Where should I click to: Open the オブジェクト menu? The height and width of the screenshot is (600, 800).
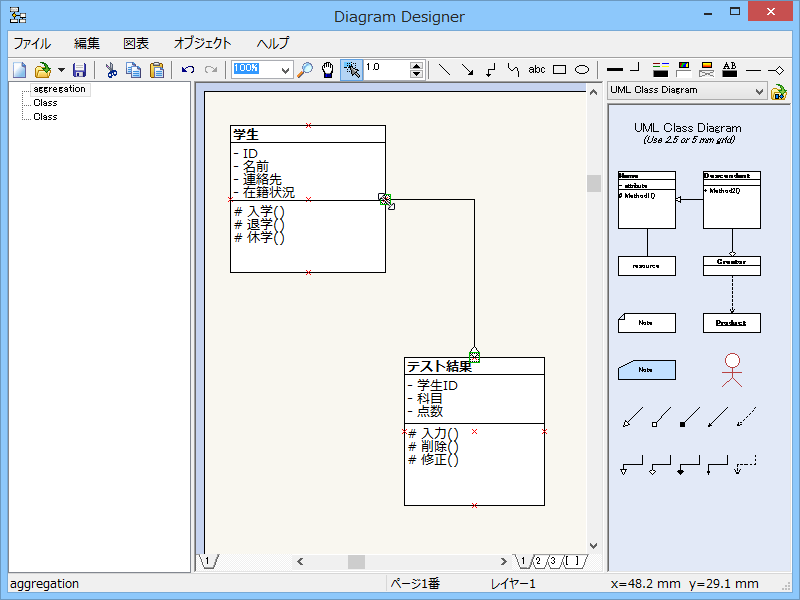click(203, 43)
